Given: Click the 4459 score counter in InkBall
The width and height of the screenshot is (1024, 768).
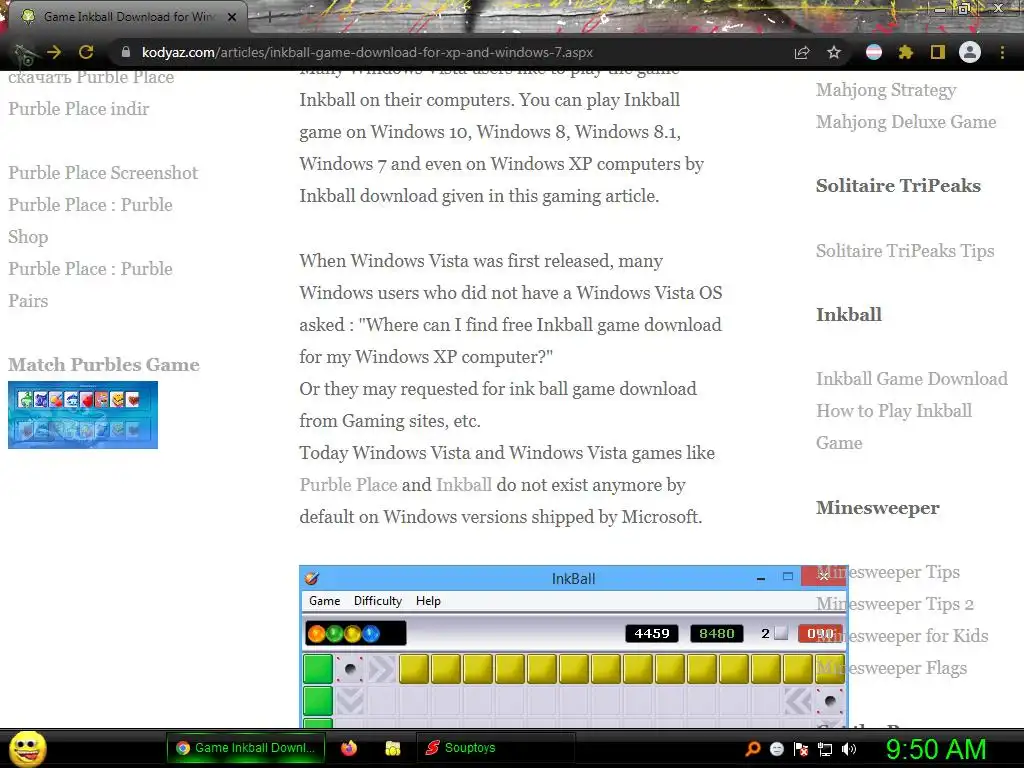Looking at the screenshot, I should coord(651,633).
